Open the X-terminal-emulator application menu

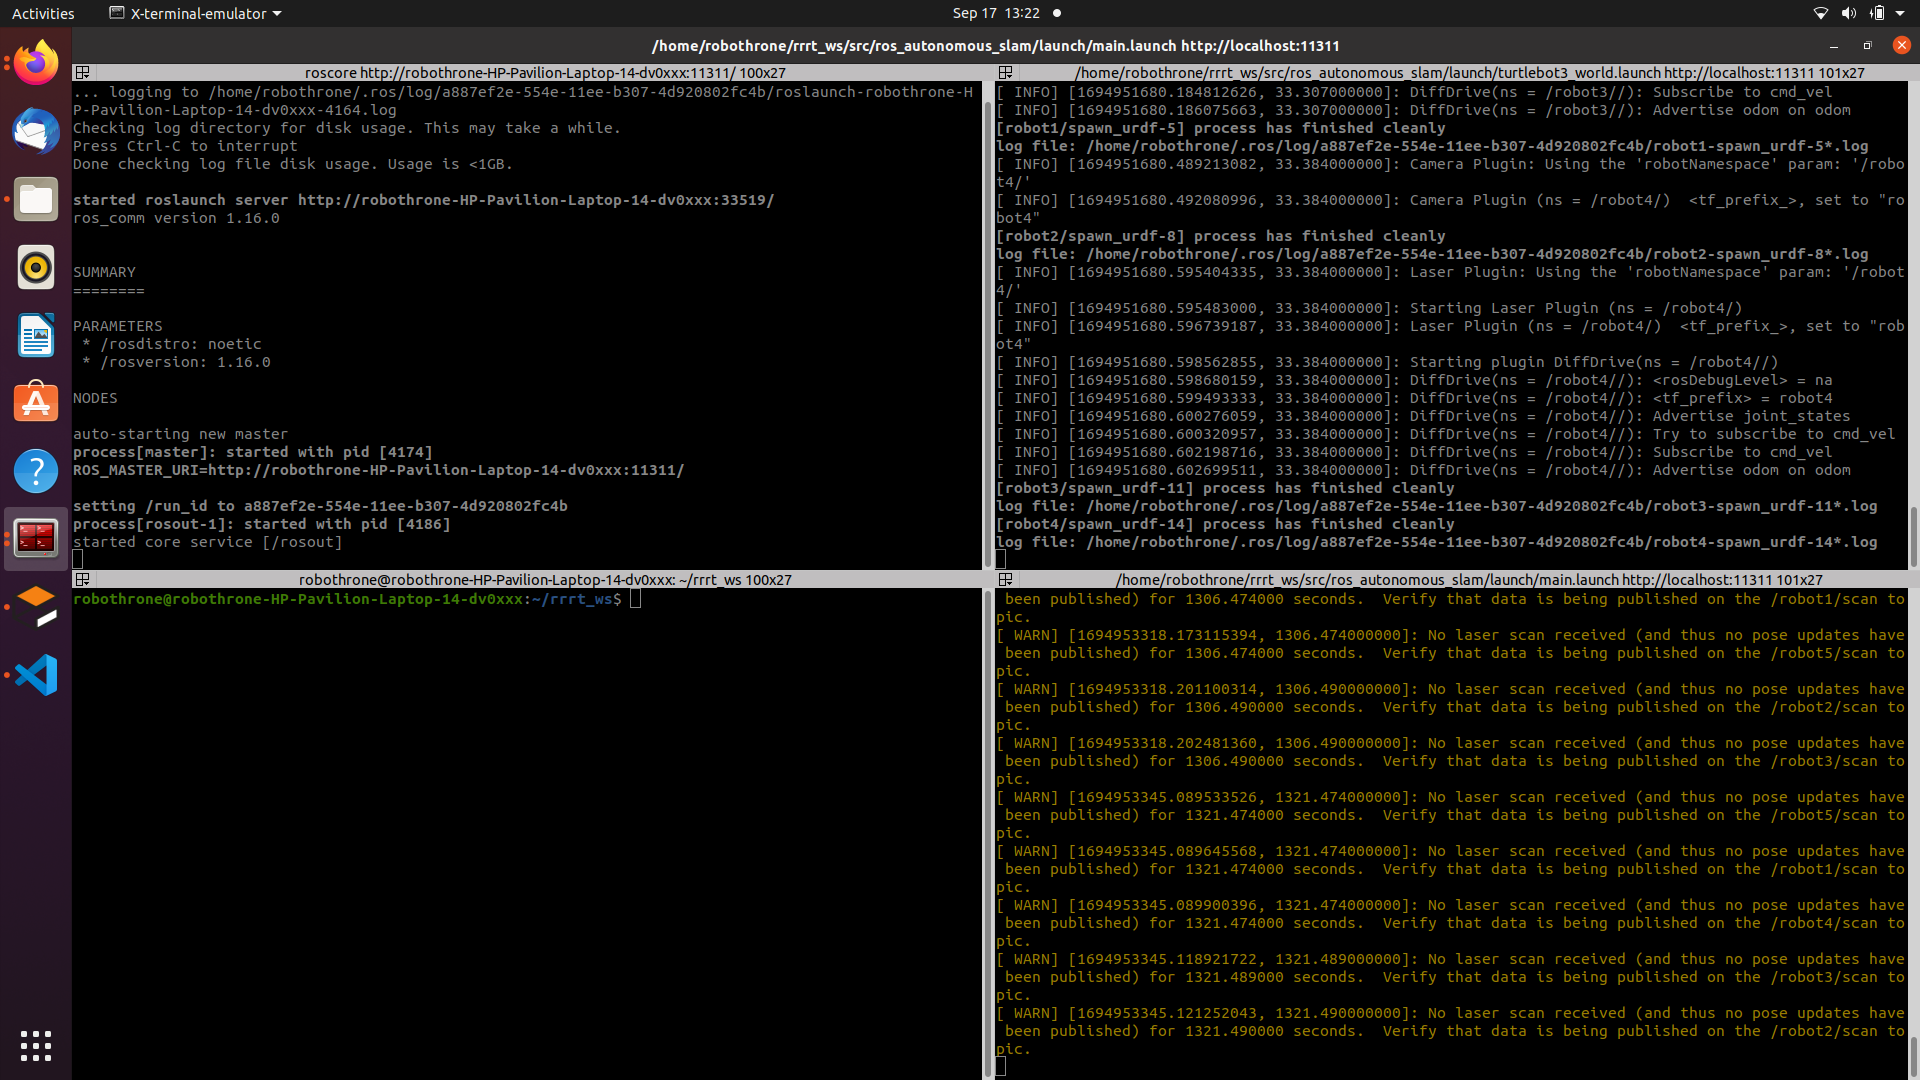[194, 13]
